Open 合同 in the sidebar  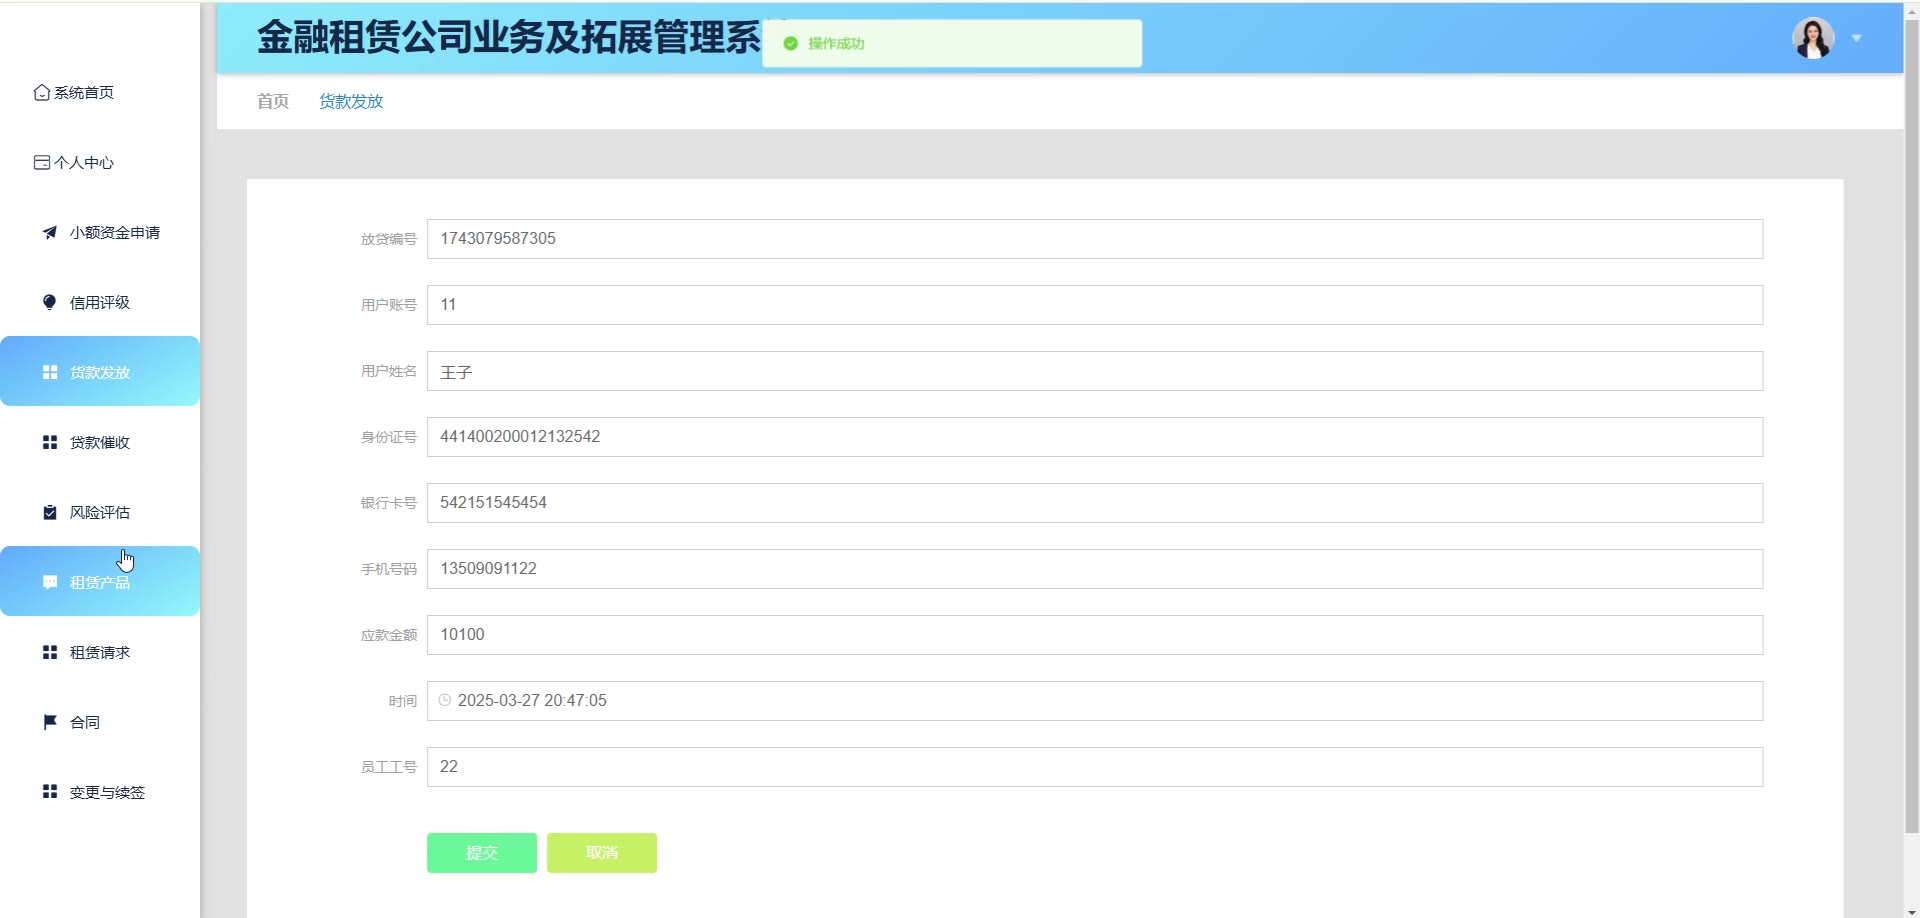coord(100,723)
